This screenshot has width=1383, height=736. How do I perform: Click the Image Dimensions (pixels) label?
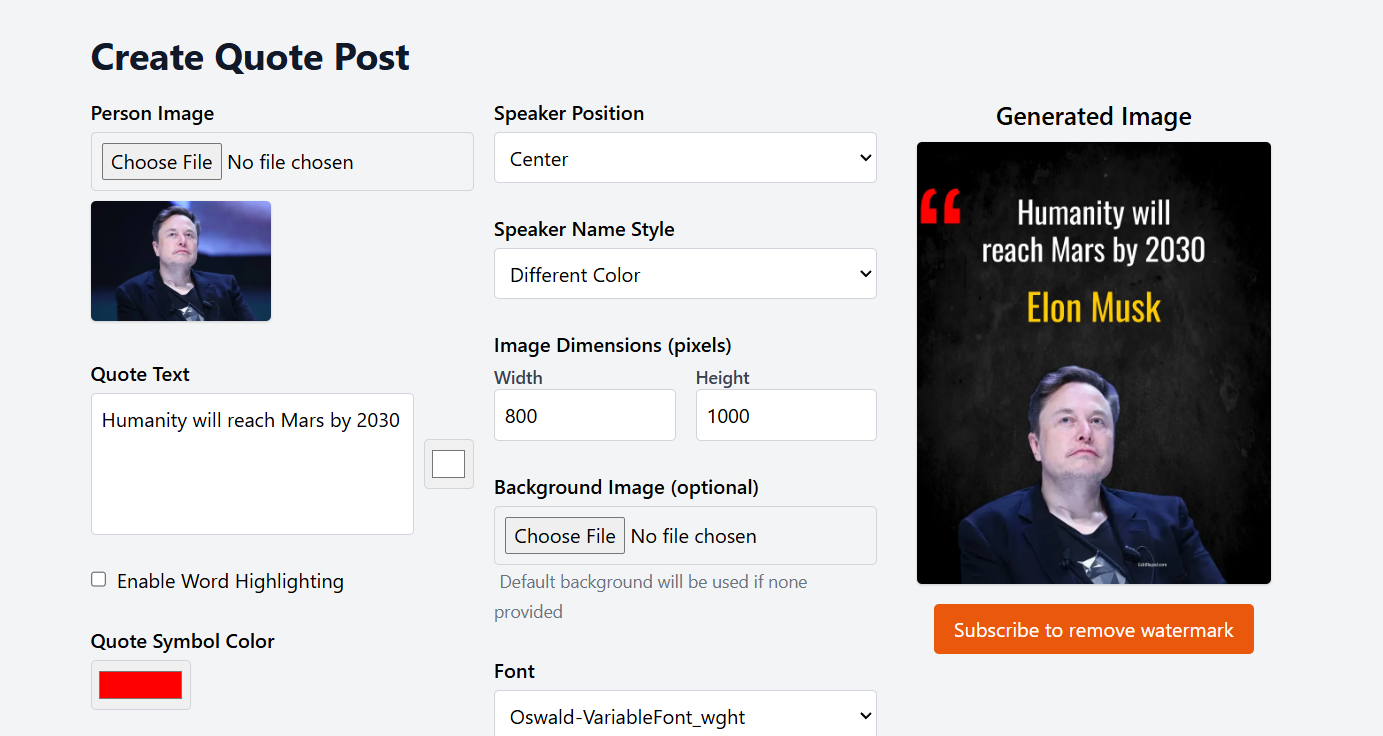click(x=613, y=345)
